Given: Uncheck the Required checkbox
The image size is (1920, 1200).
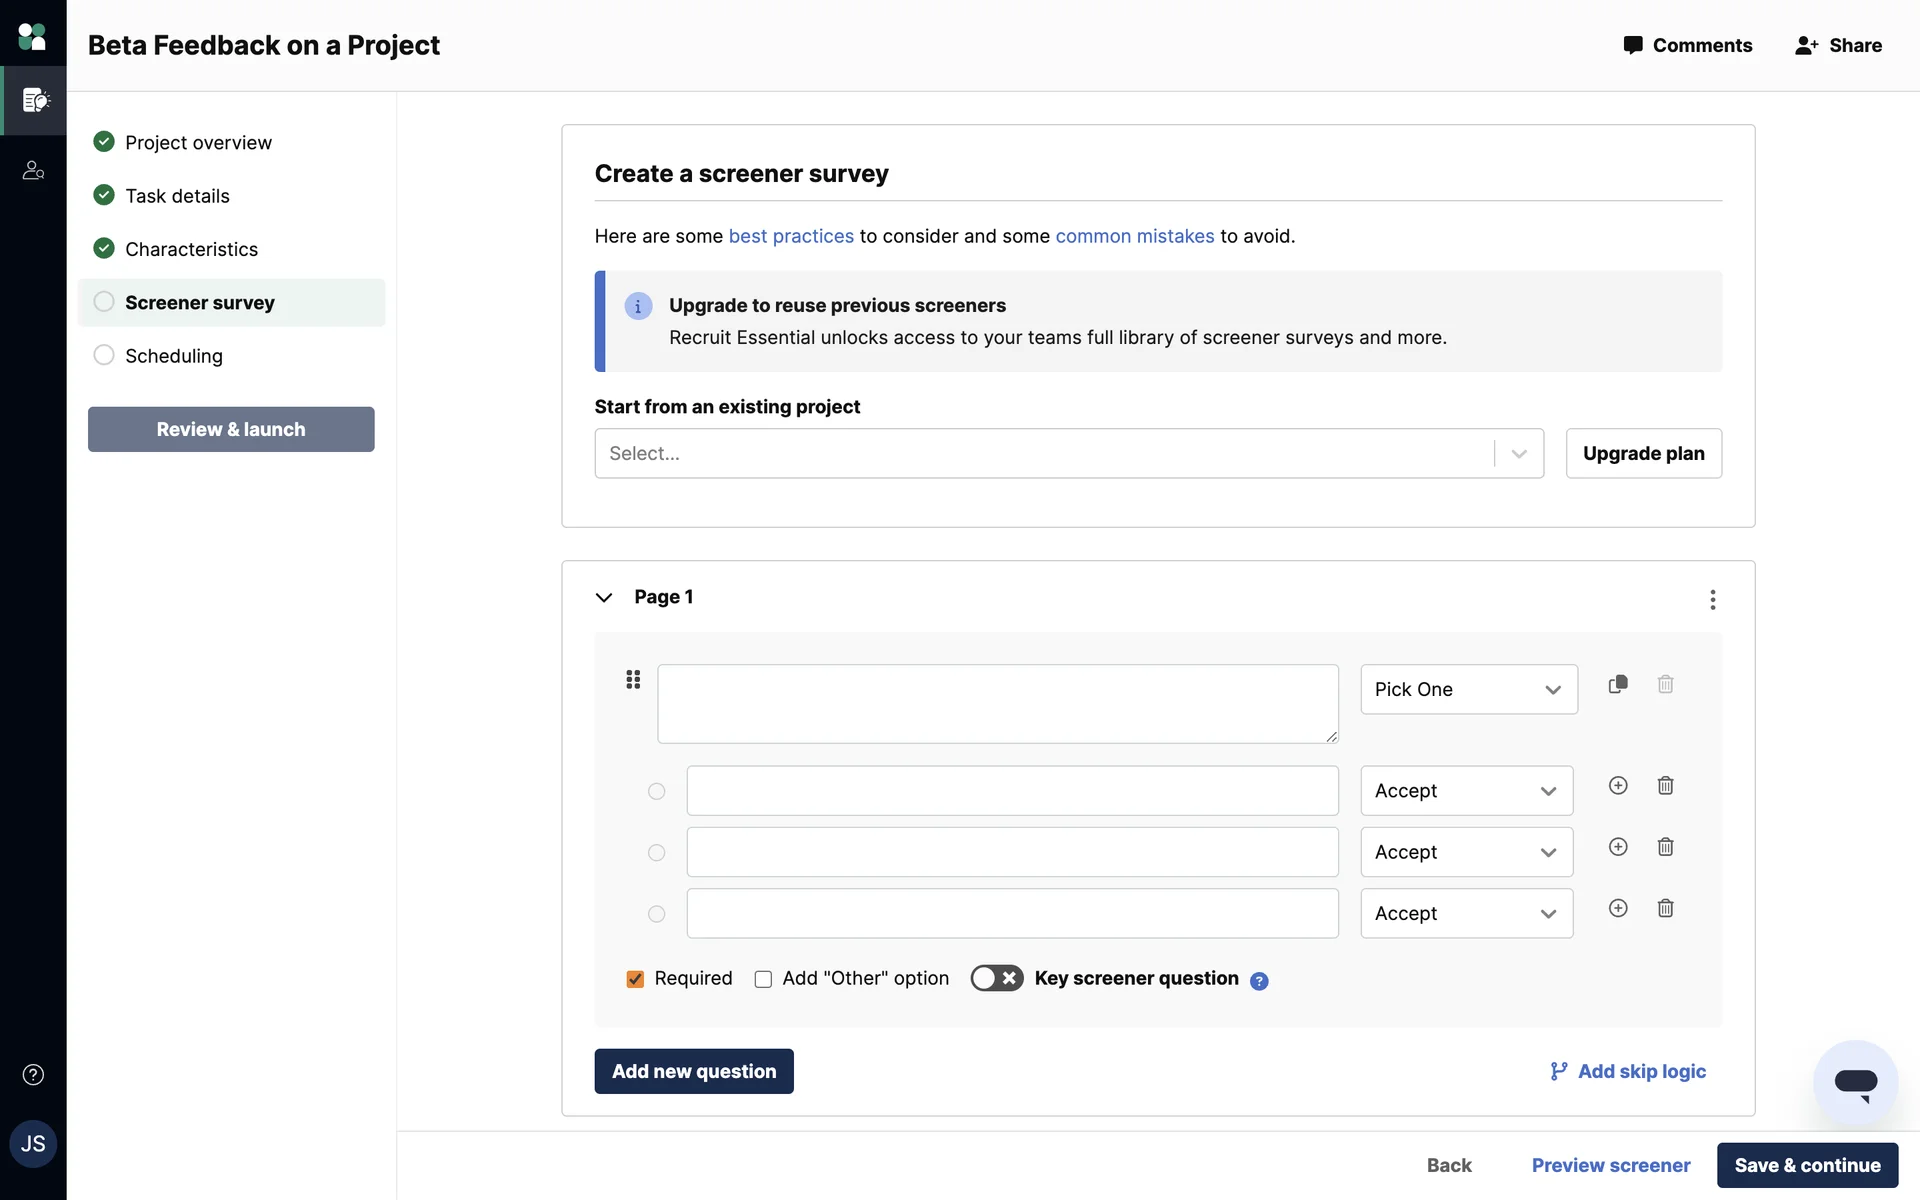Looking at the screenshot, I should coord(635,979).
